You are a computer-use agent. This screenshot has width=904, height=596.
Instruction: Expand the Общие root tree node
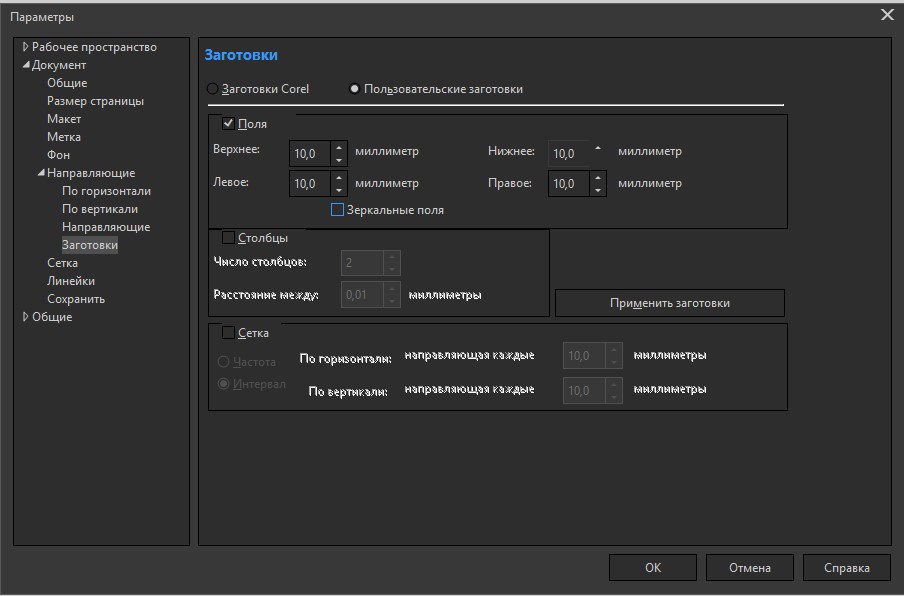click(x=26, y=317)
